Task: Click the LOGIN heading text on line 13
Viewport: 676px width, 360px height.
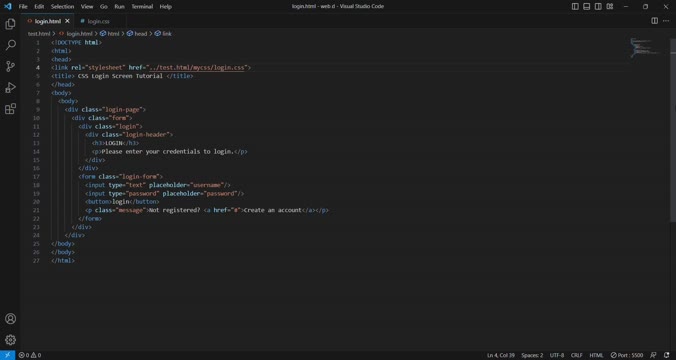Action: pyautogui.click(x=114, y=143)
